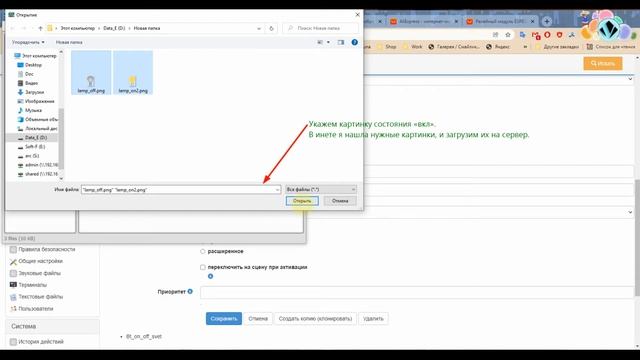
Task: Open Doc folder in navigation pane
Action: [x=26, y=74]
